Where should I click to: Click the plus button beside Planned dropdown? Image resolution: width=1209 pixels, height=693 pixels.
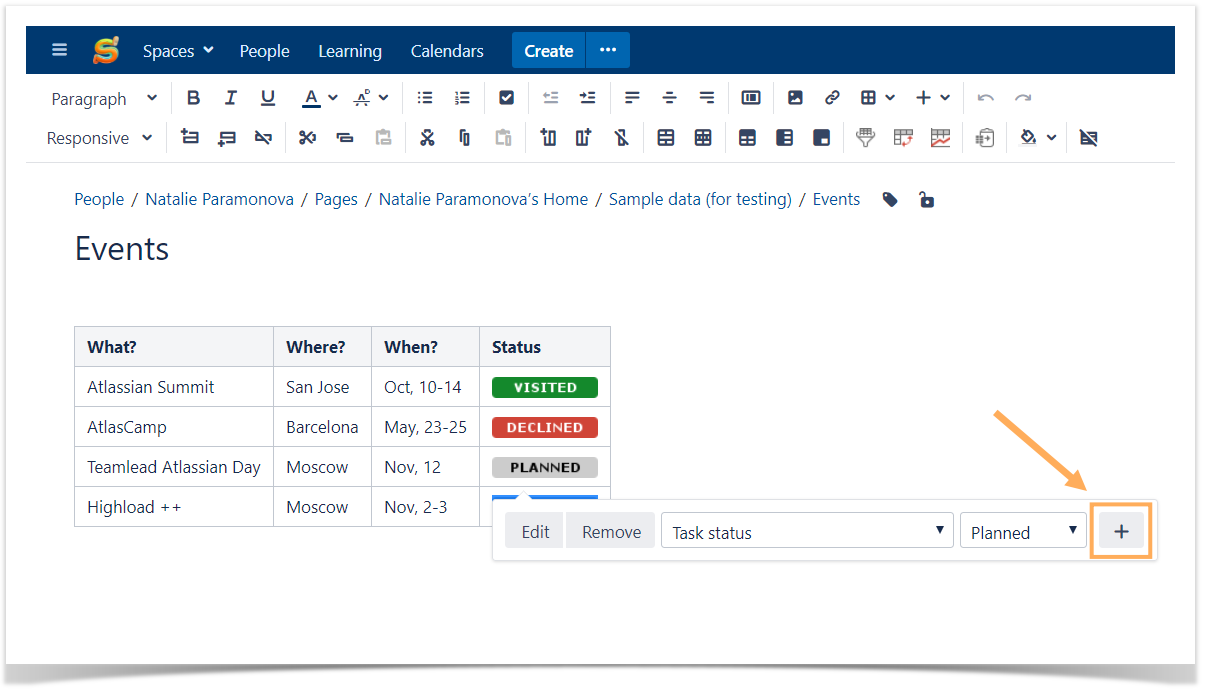[x=1121, y=531]
